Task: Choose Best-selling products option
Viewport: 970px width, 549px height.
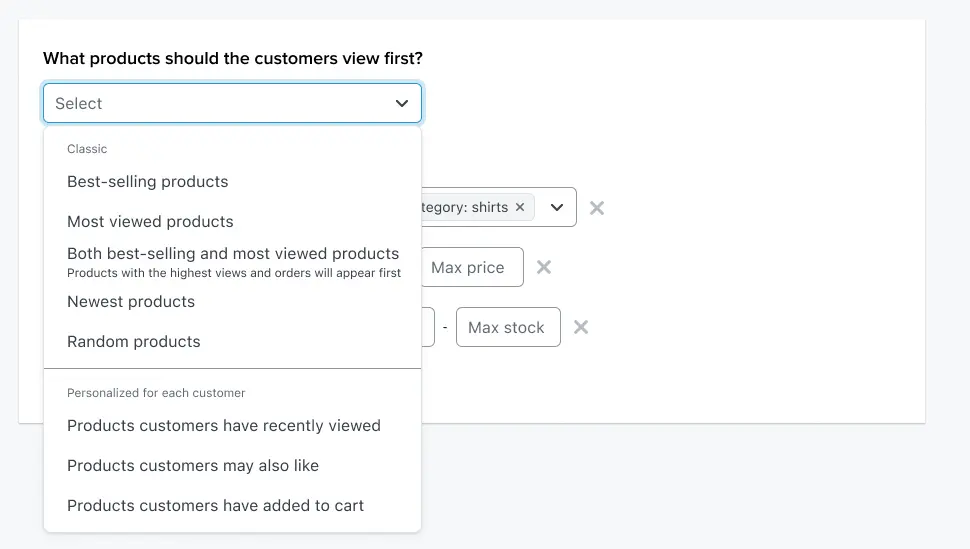Action: click(x=148, y=182)
